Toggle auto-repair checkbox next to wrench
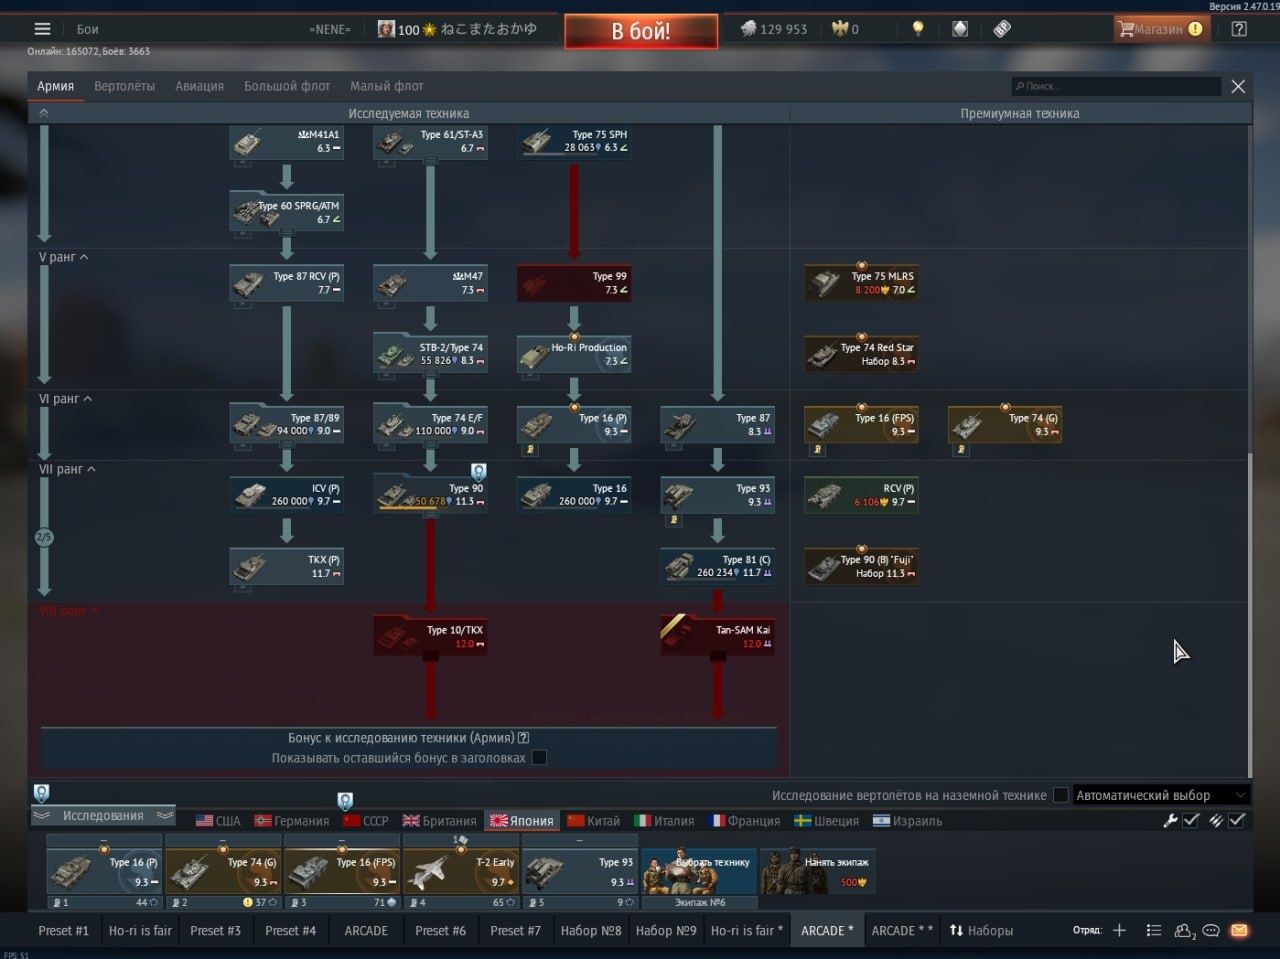Screen dimensions: 1280x959 tap(1191, 820)
